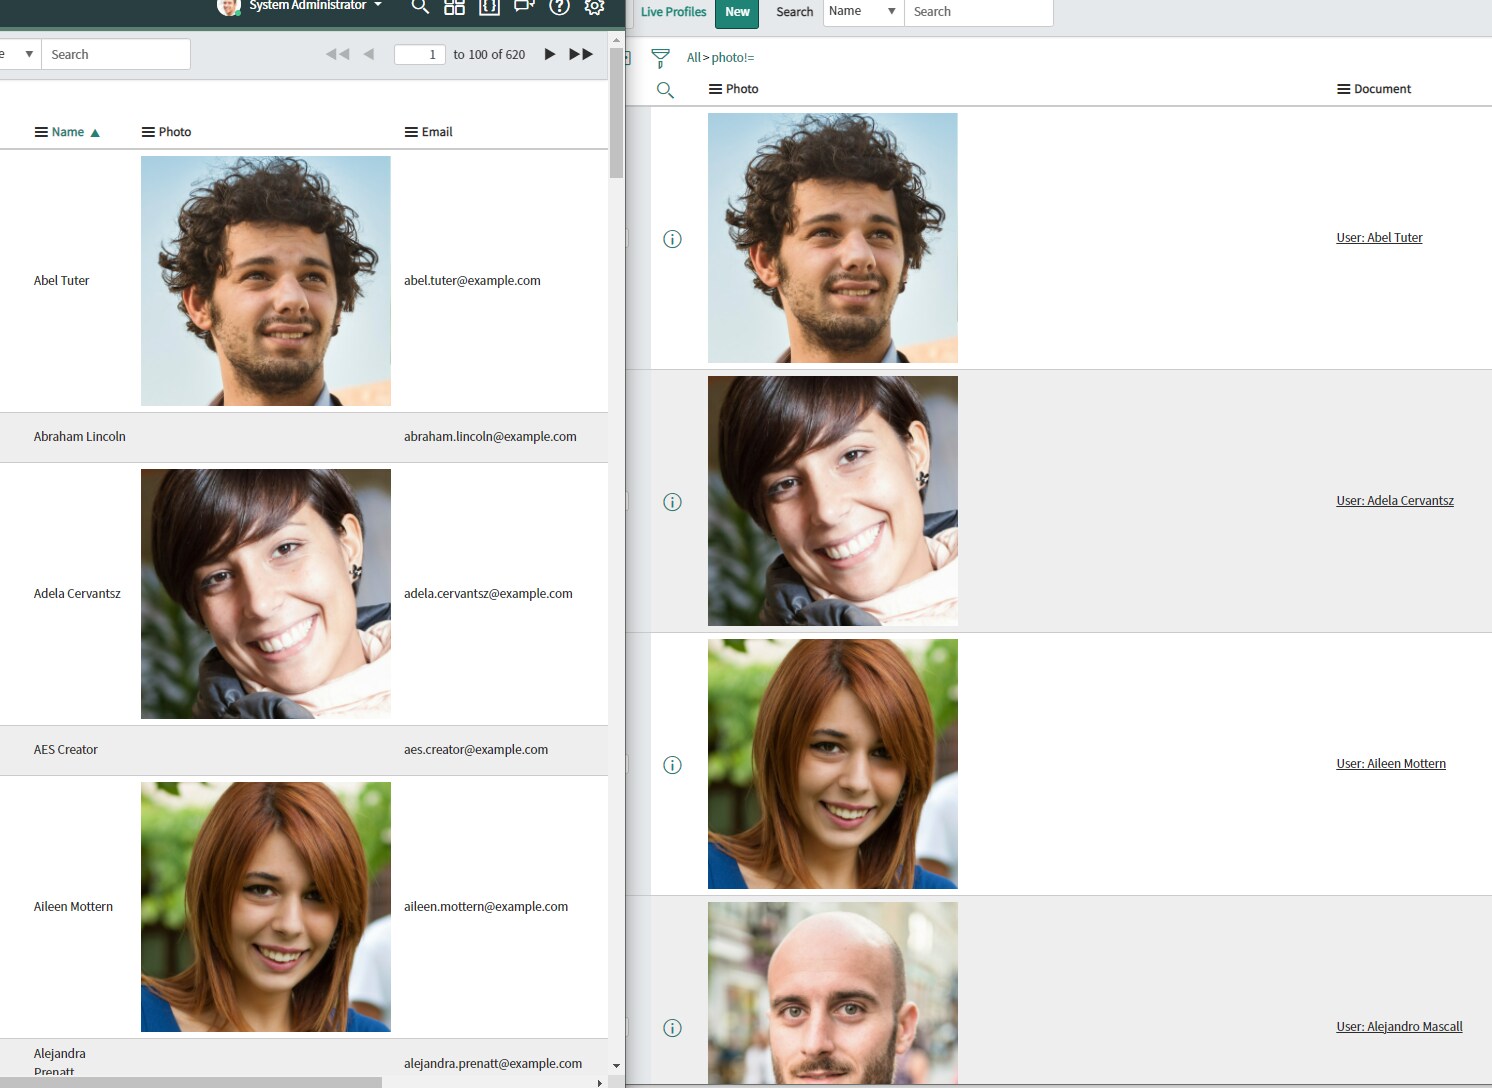The height and width of the screenshot is (1088, 1492).
Task: Select the 'AES Creator' name cell
Action: tap(66, 750)
